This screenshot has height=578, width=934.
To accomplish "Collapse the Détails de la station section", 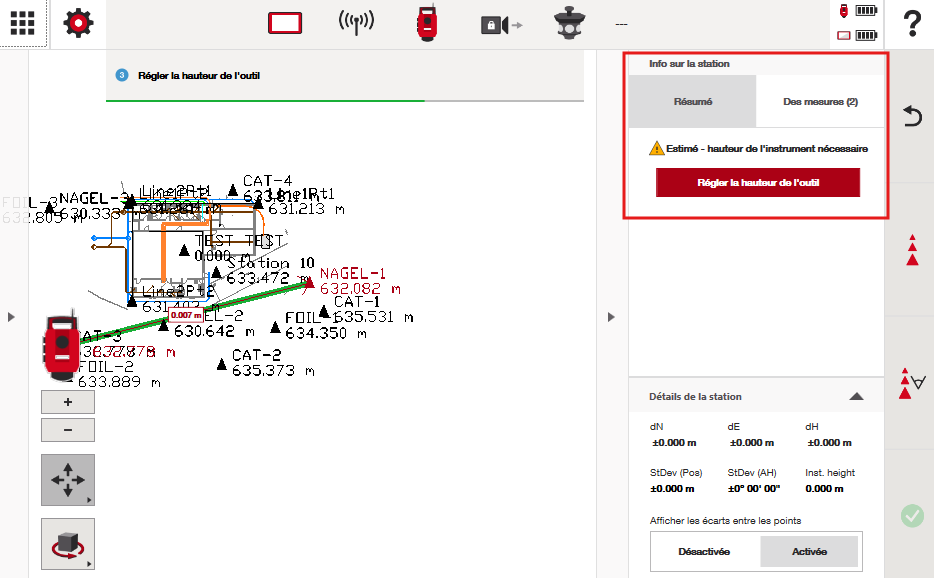I will pos(856,397).
